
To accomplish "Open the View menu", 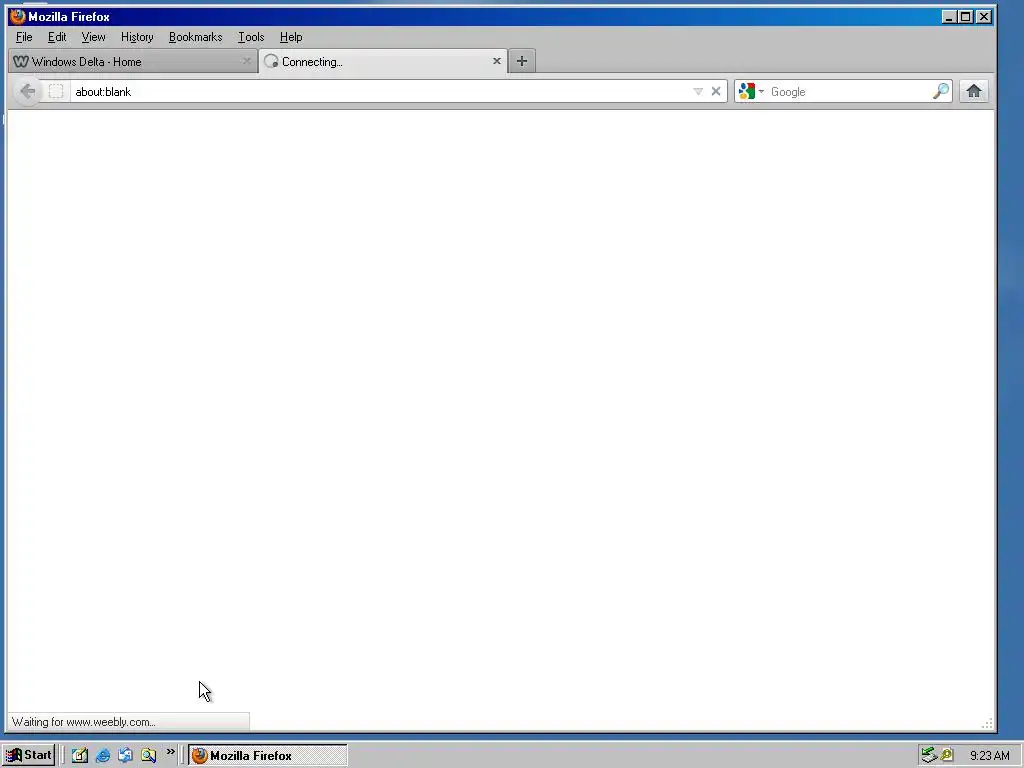I will pos(93,37).
